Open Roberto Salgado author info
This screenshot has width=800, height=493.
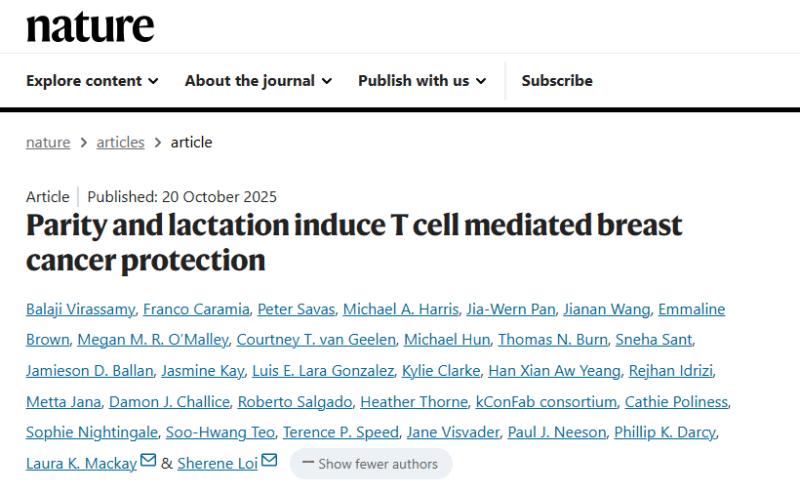[x=294, y=402]
